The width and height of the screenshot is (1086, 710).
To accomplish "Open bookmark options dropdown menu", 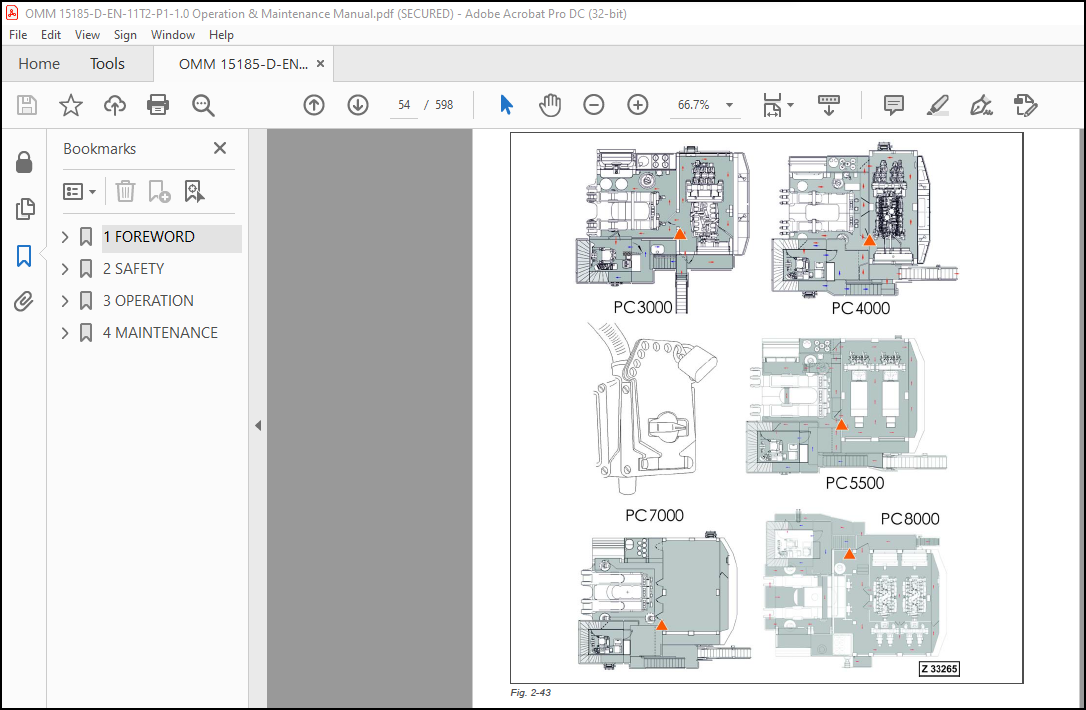I will pyautogui.click(x=79, y=191).
